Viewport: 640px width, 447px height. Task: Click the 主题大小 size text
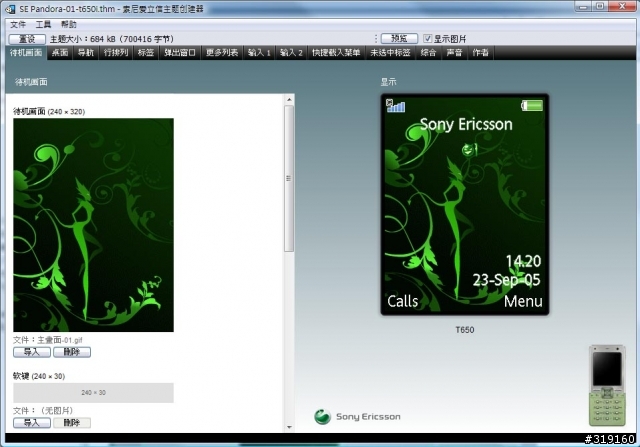tap(112, 39)
